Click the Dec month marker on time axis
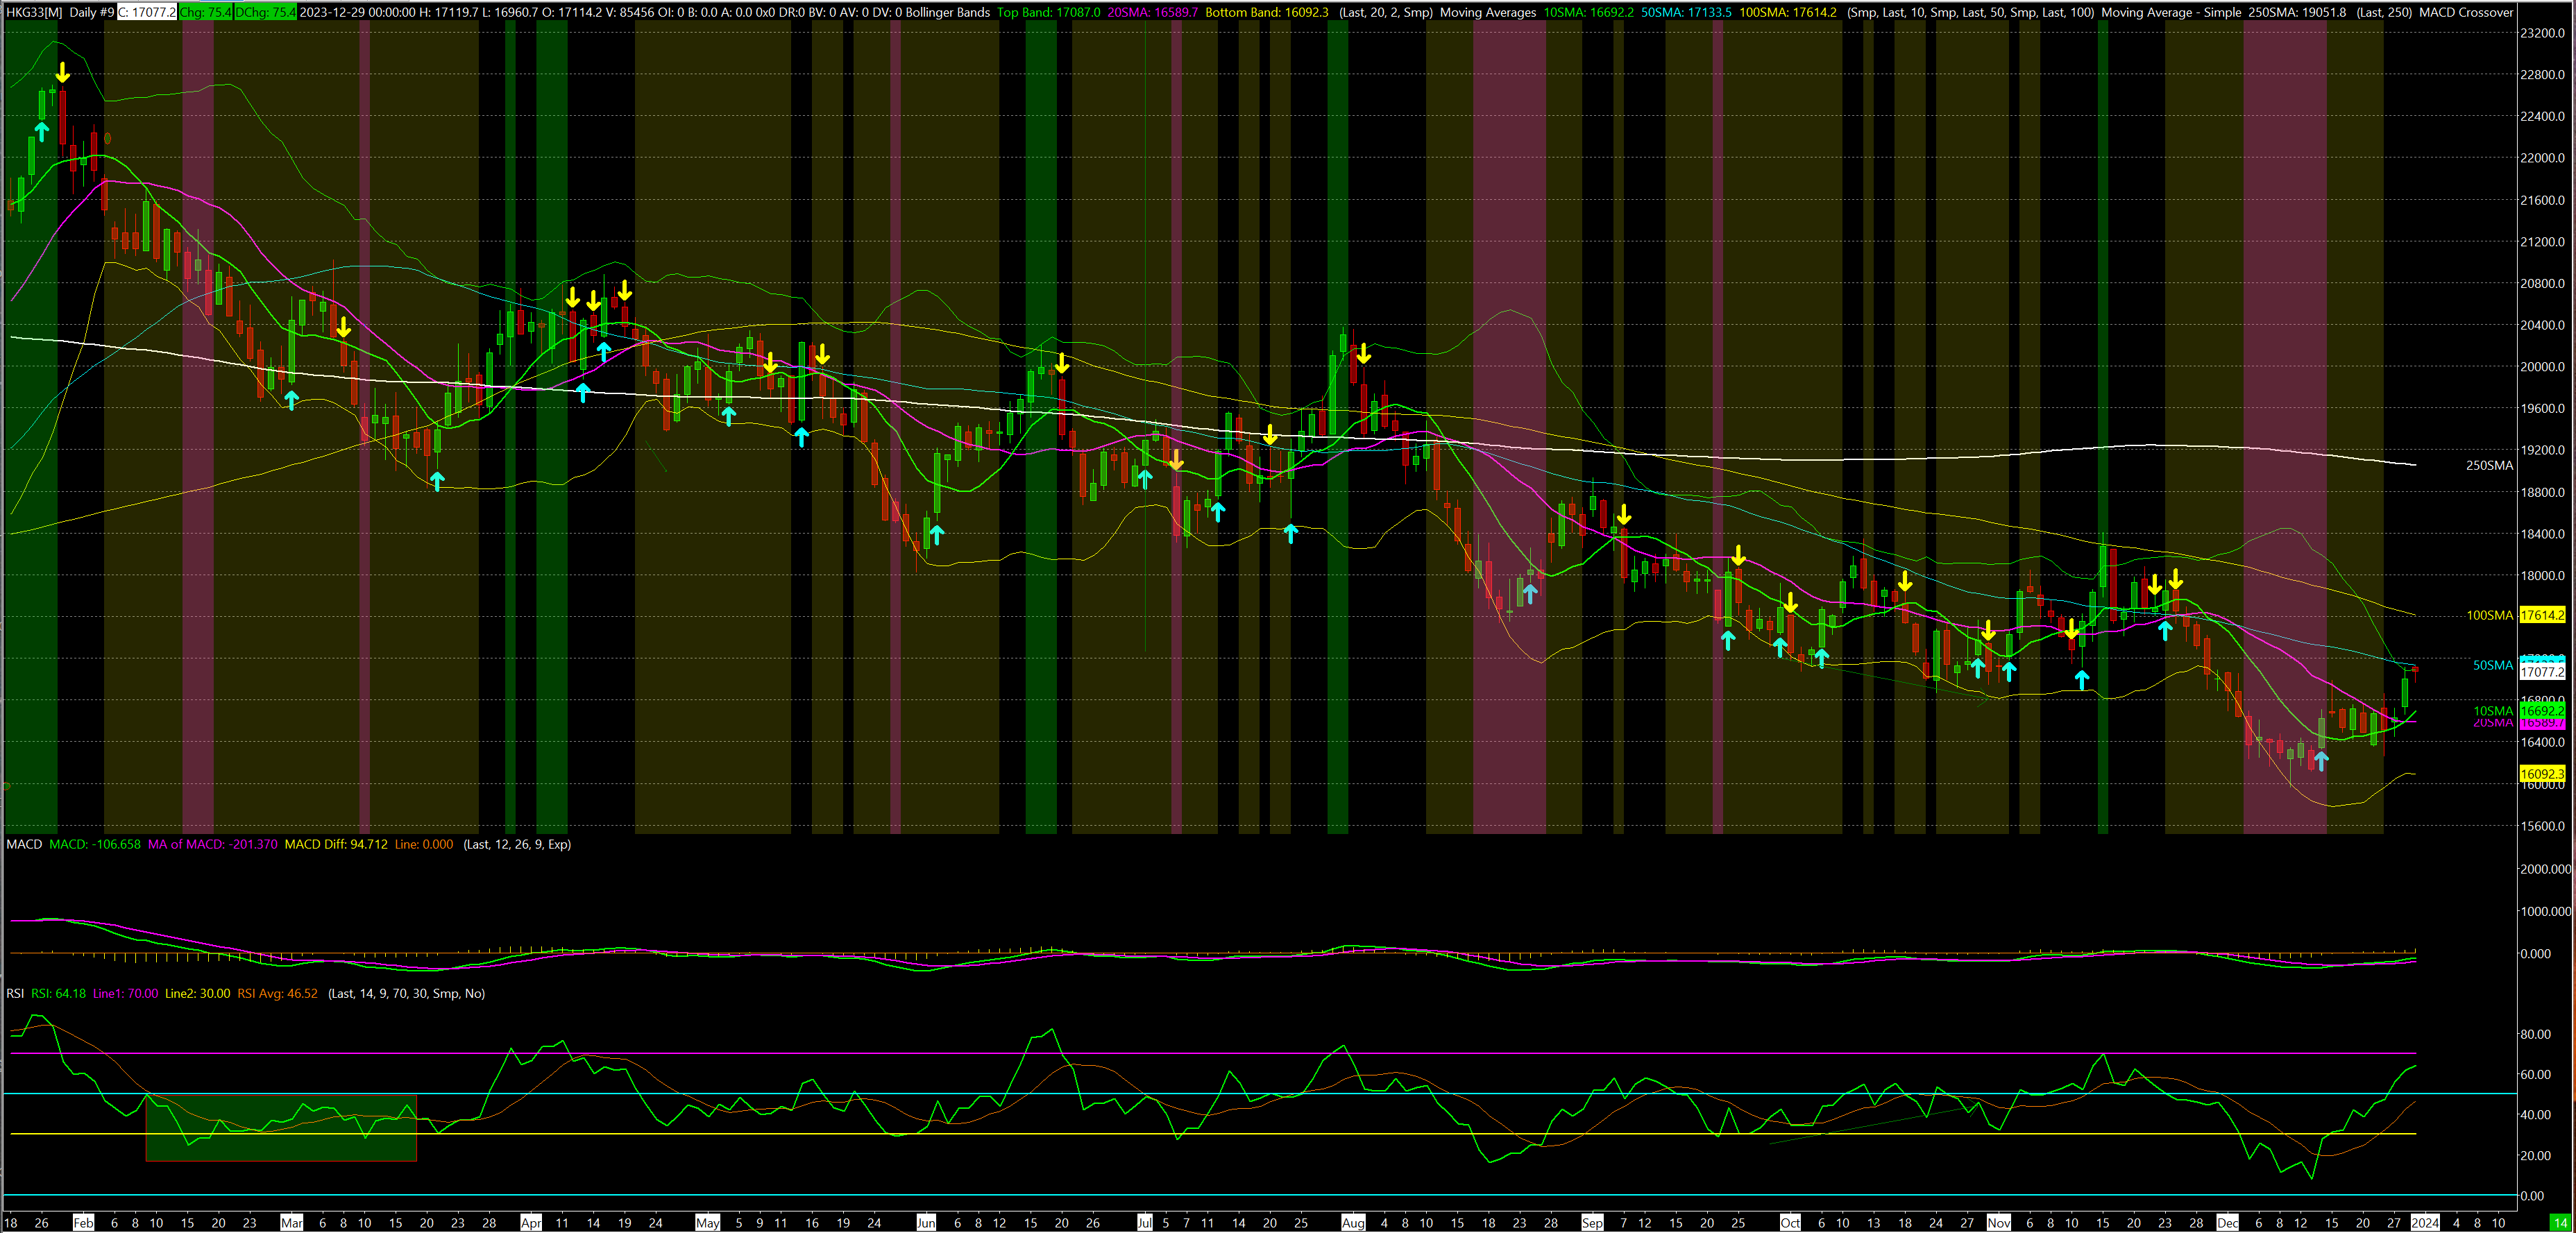 (2227, 1222)
